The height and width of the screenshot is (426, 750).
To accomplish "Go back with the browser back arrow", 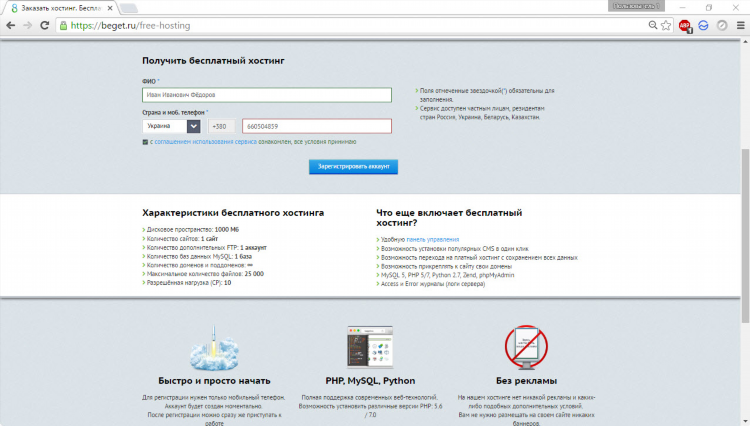I will pos(11,25).
